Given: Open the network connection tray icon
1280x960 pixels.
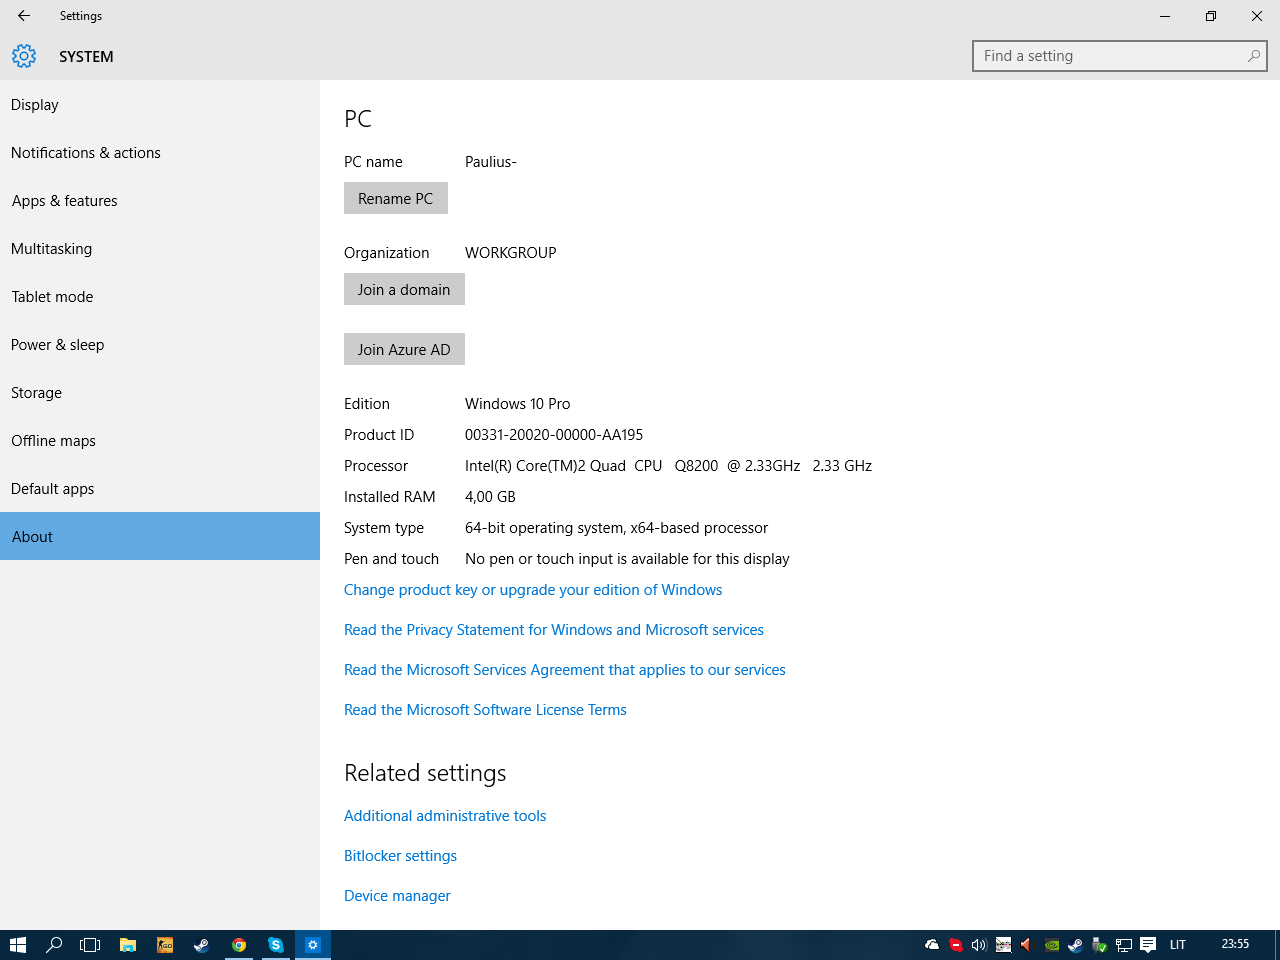Looking at the screenshot, I should 1124,945.
